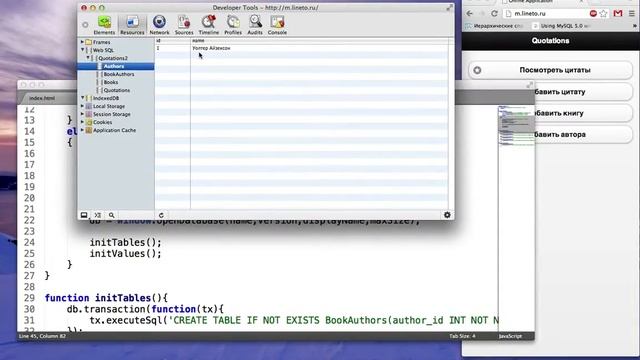This screenshot has height=360, width=640.
Task: Click the 'Добавить автора' button
Action: 584,134
